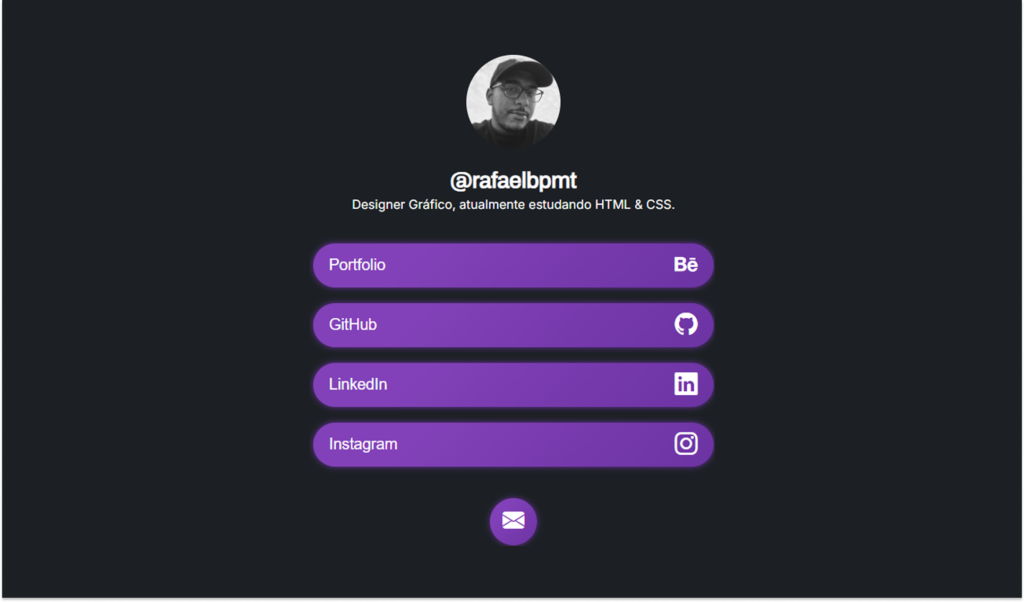Click the word "estudando" in the bio
This screenshot has height=602, width=1024.
pyautogui.click(x=560, y=204)
